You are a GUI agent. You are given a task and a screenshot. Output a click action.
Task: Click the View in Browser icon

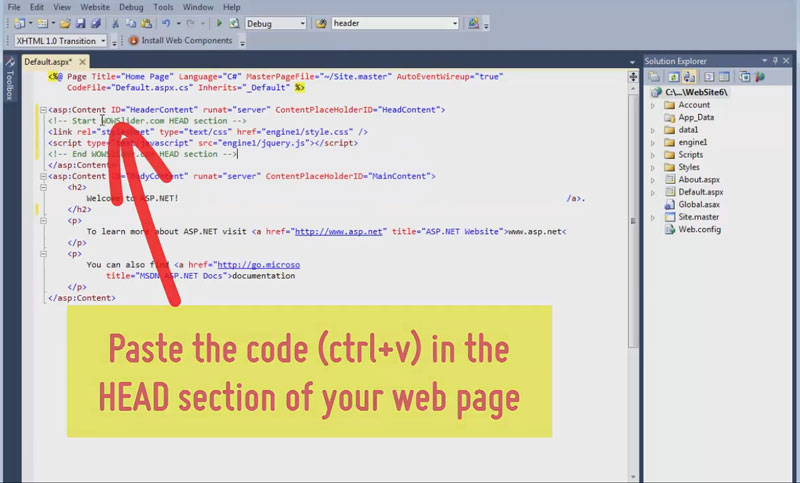point(234,23)
